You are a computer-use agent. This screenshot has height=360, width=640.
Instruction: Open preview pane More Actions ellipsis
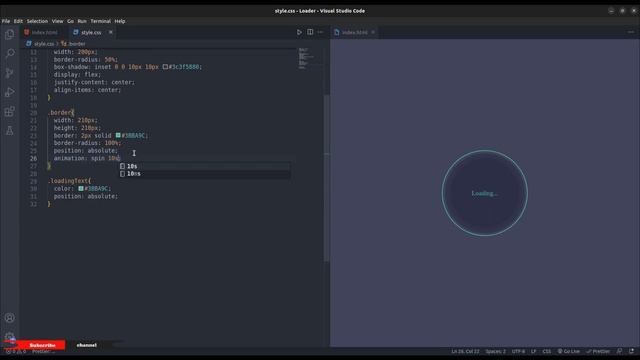(x=631, y=32)
